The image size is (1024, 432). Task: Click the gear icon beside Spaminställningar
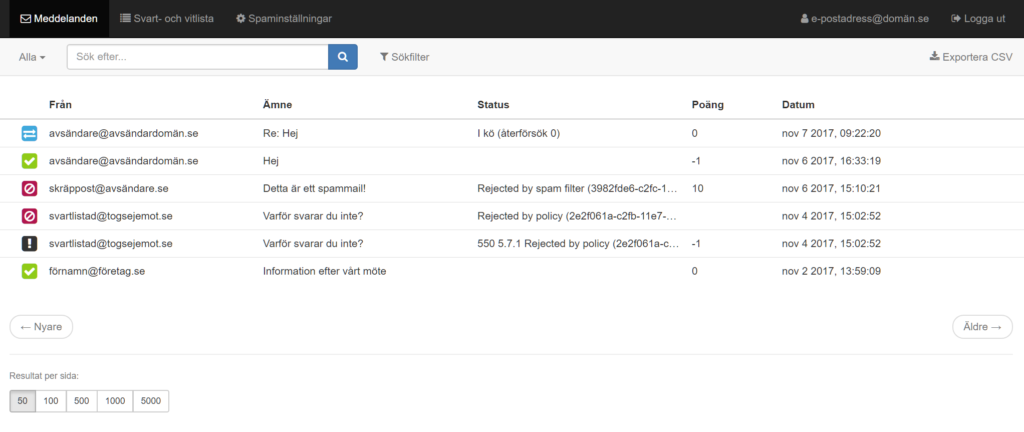(x=240, y=19)
